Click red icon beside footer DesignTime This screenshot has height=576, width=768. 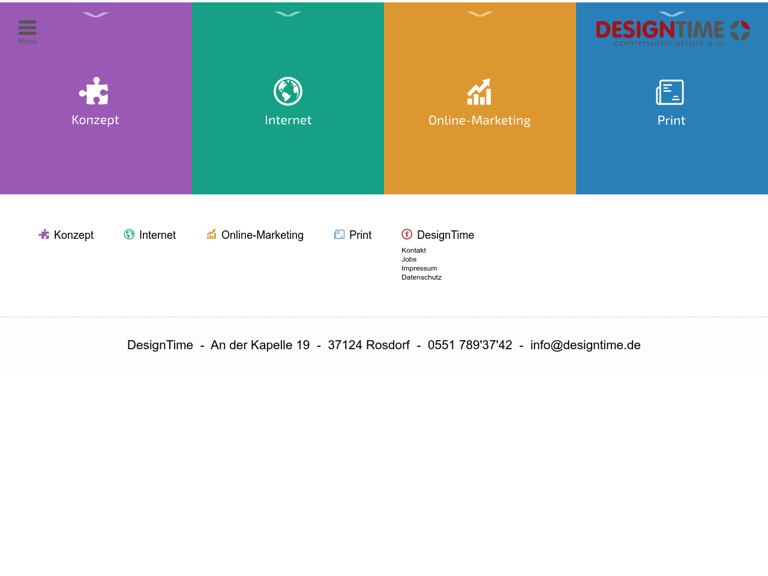tap(407, 235)
